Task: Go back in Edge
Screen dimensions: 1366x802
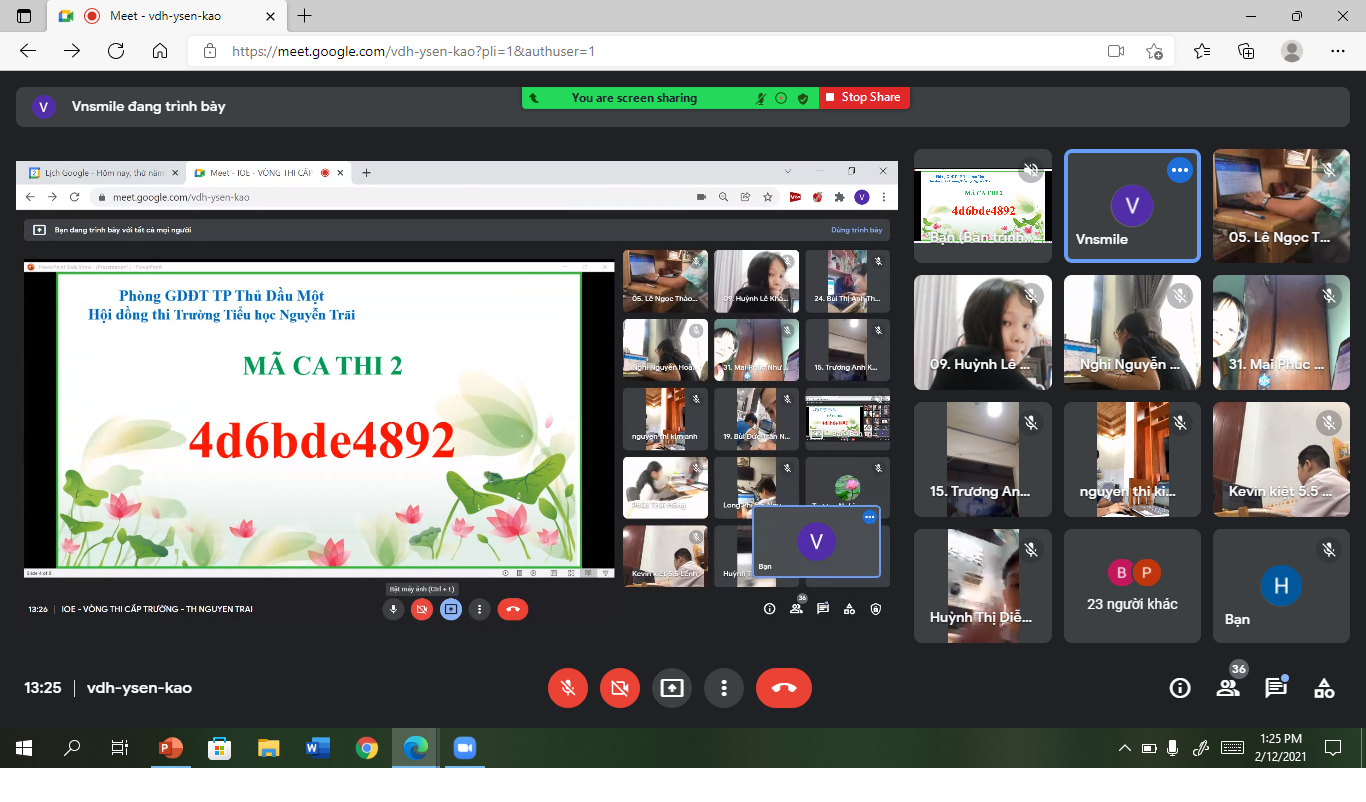Action: 28,51
